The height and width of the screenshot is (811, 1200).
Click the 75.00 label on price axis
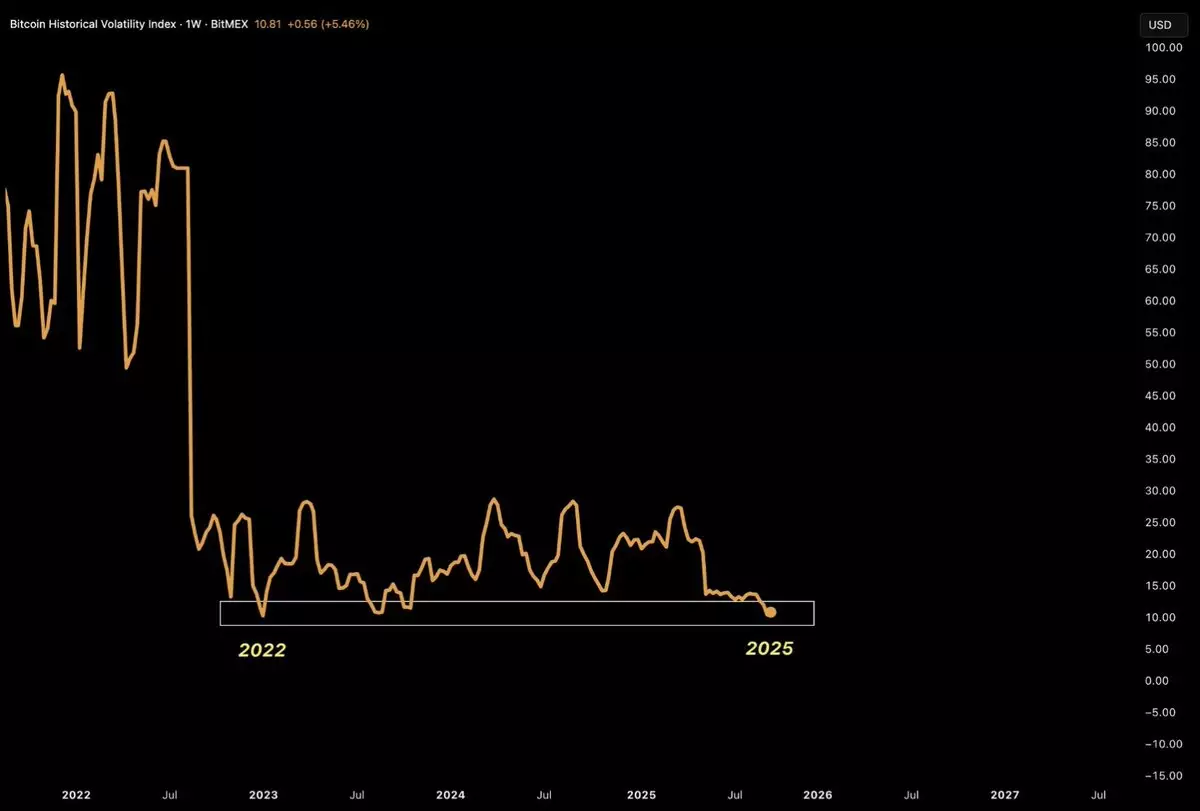[x=1164, y=206]
